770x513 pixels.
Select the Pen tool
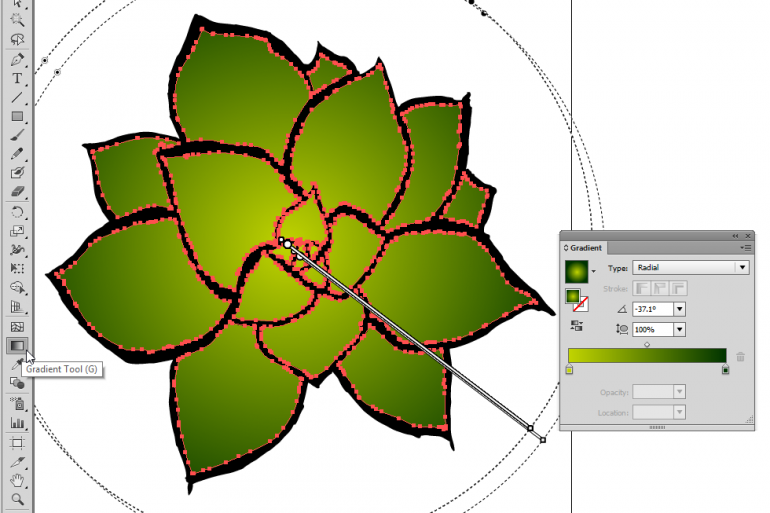(x=17, y=59)
